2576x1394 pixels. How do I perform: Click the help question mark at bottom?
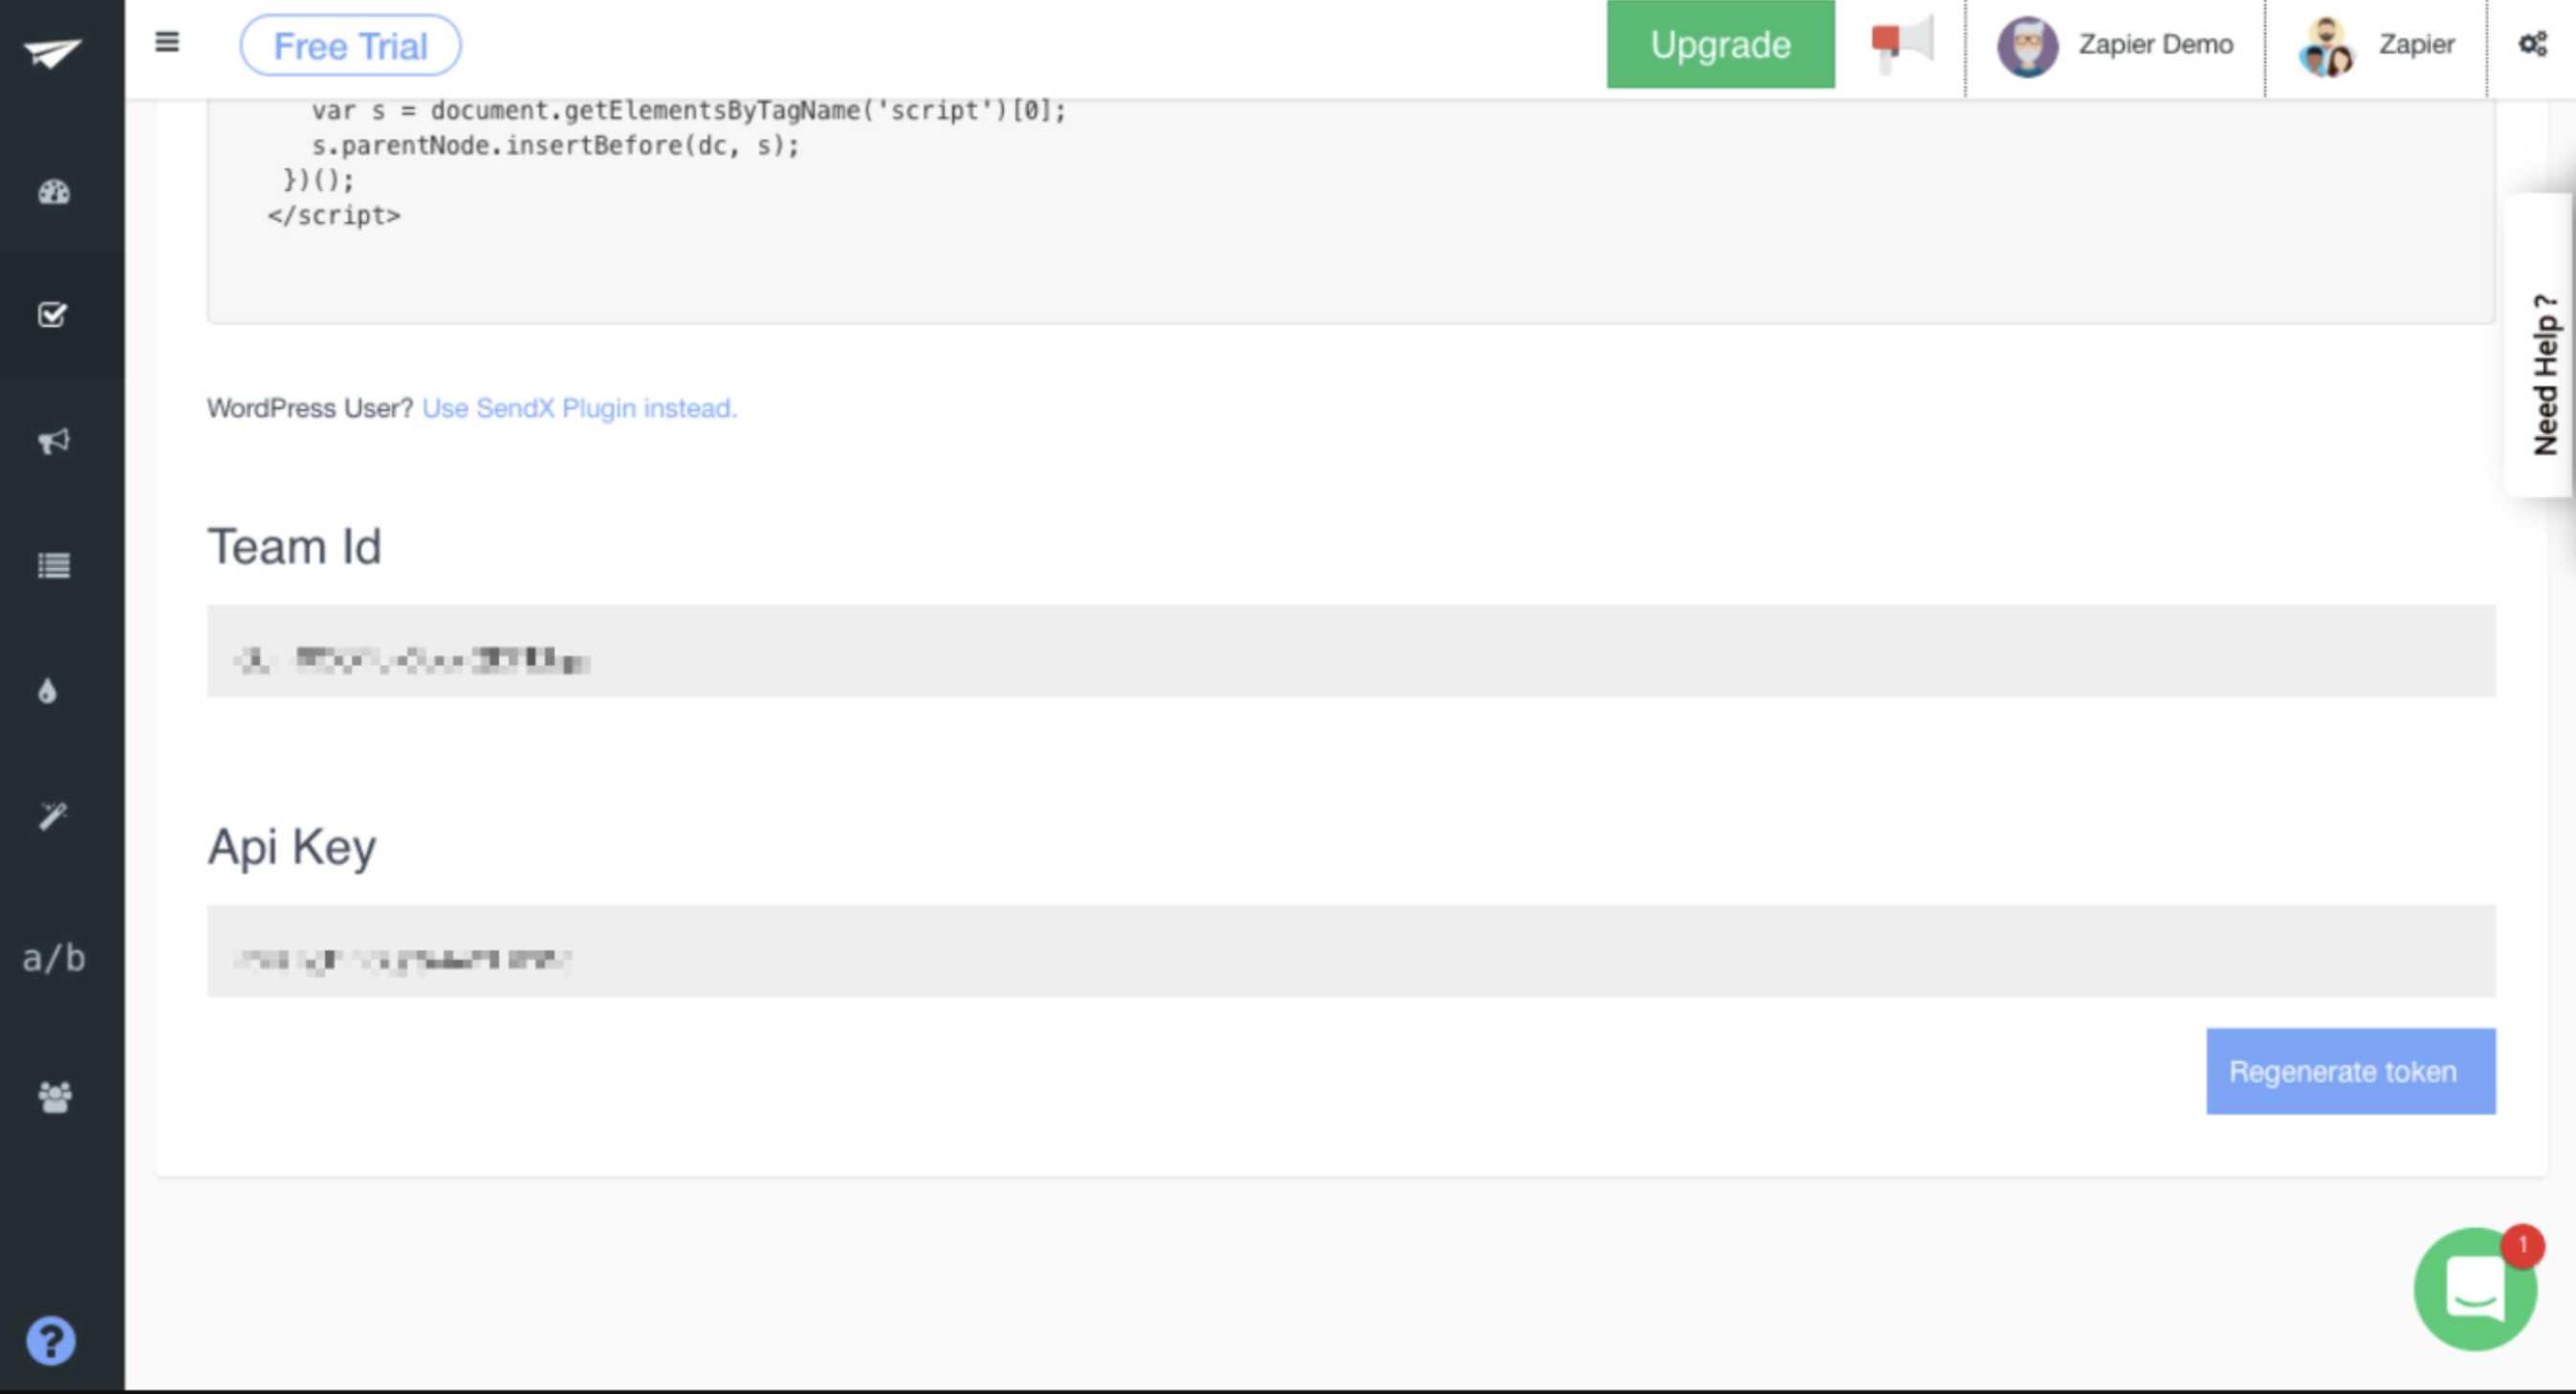tap(49, 1340)
